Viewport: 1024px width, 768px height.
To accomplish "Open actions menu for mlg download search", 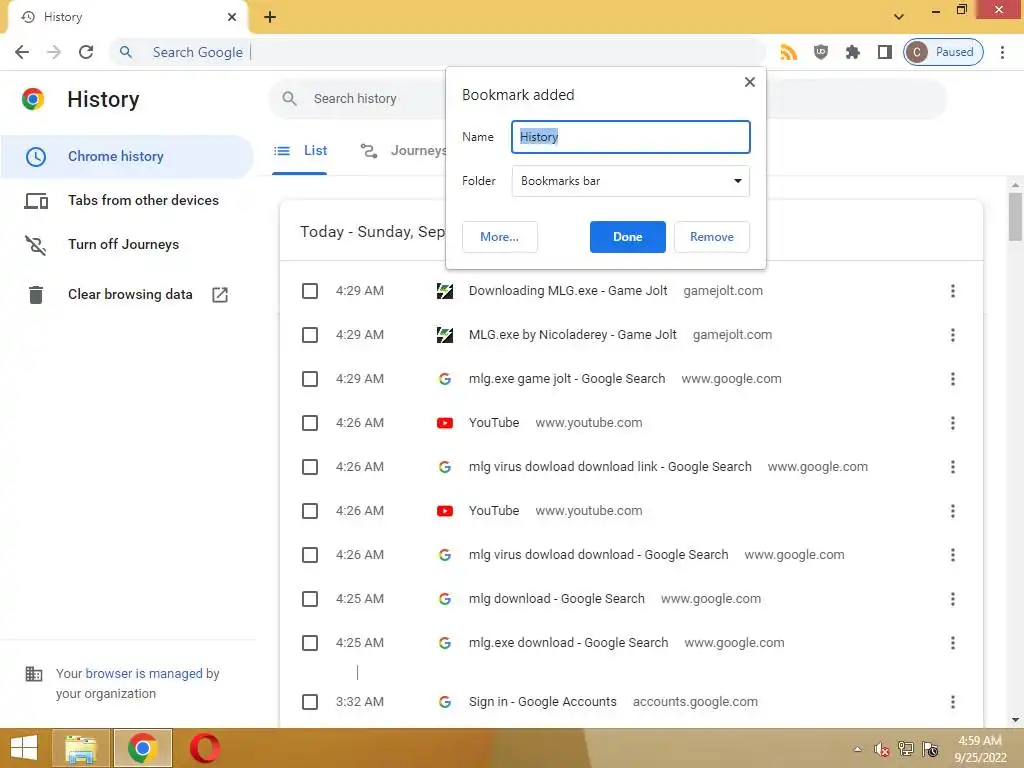I will pyautogui.click(x=953, y=599).
